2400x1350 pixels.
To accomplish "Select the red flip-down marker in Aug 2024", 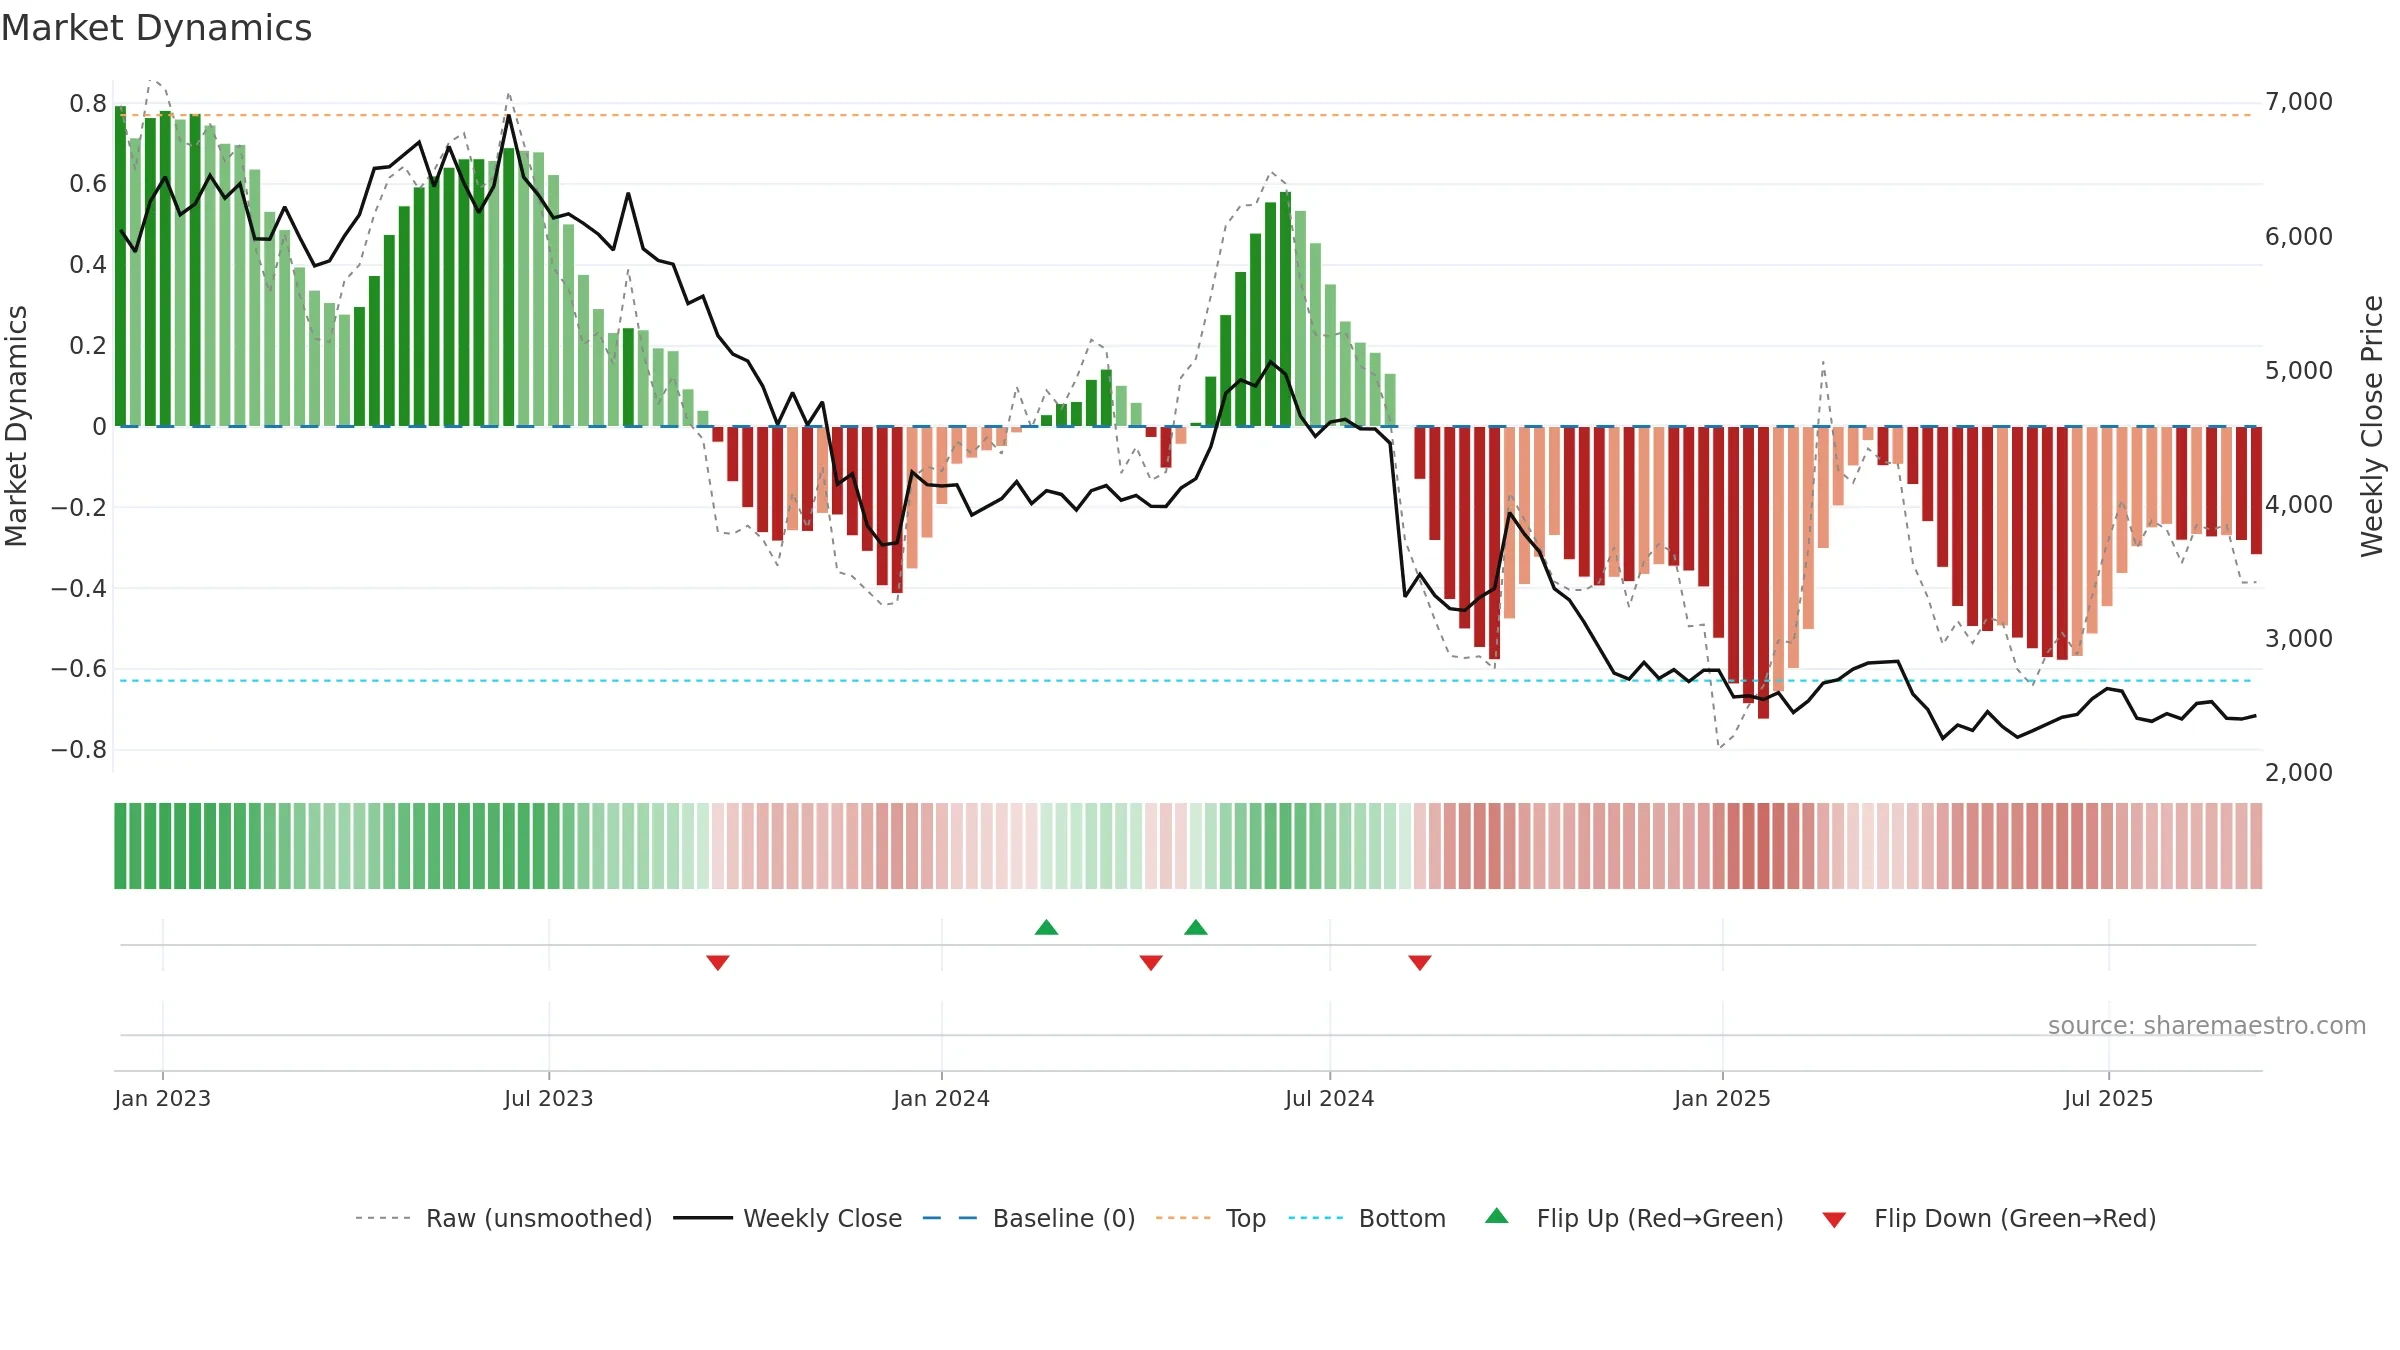I will coord(1420,962).
